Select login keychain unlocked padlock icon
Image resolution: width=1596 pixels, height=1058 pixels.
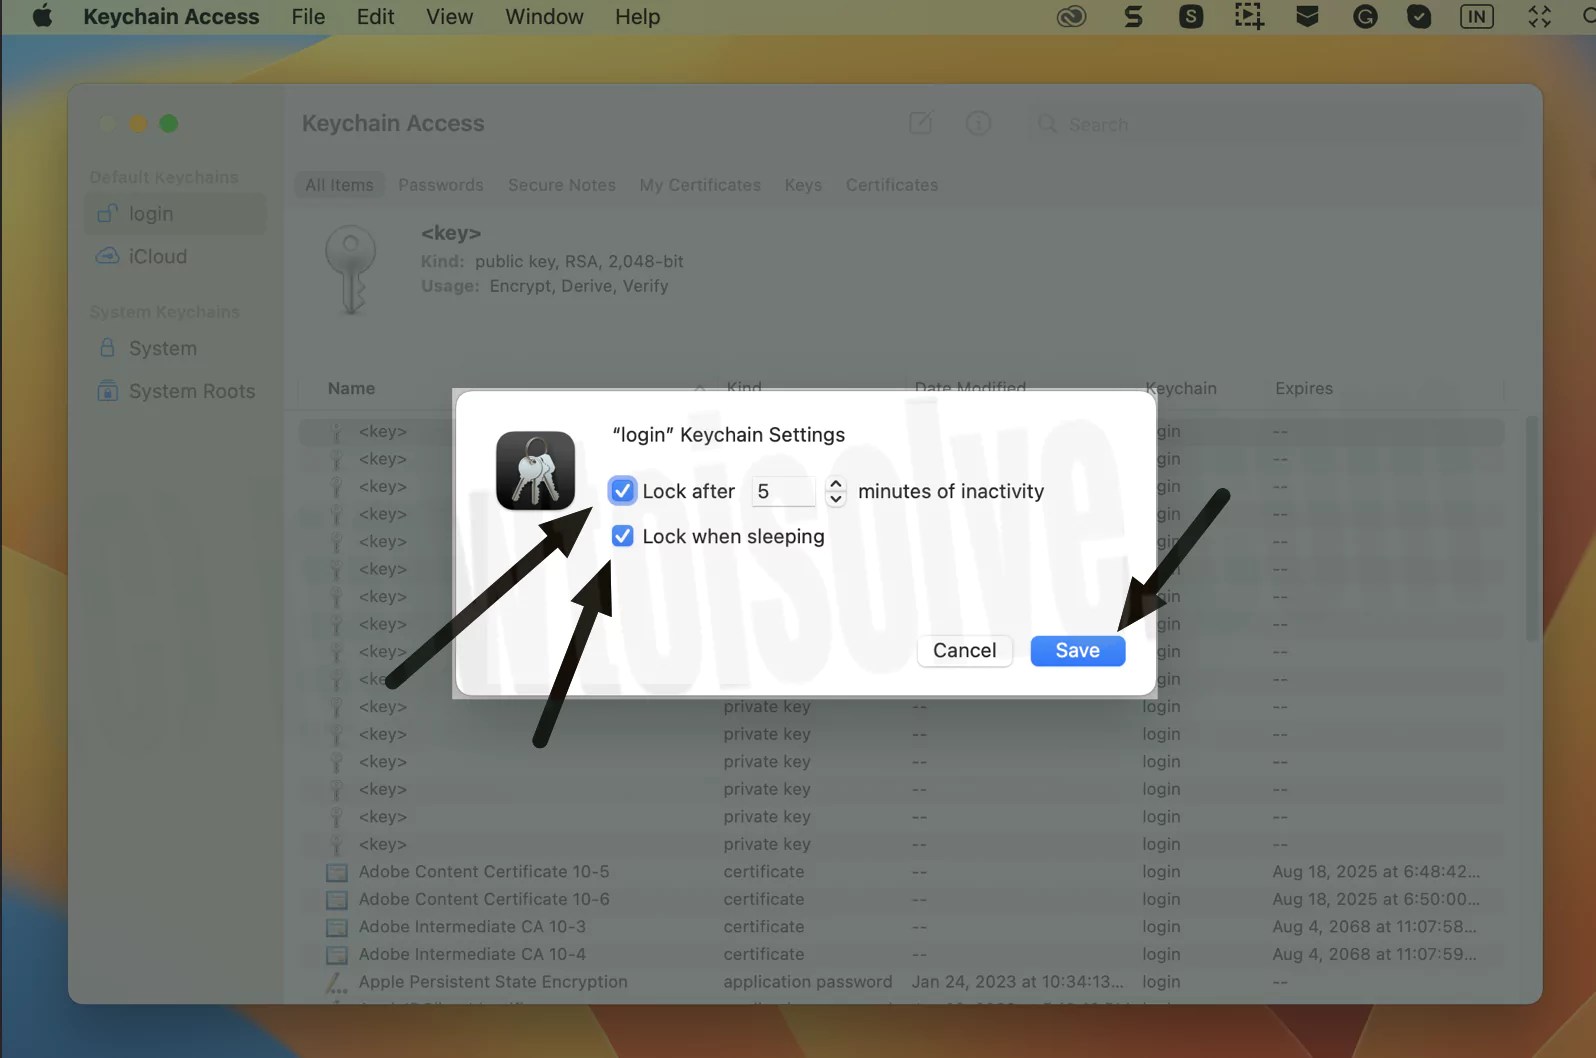[107, 214]
